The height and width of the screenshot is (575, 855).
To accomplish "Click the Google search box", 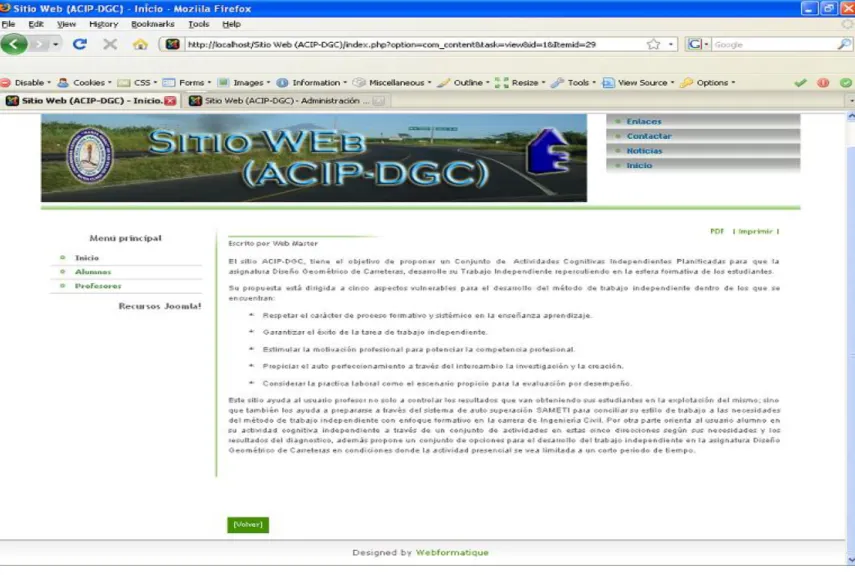I will coord(774,45).
